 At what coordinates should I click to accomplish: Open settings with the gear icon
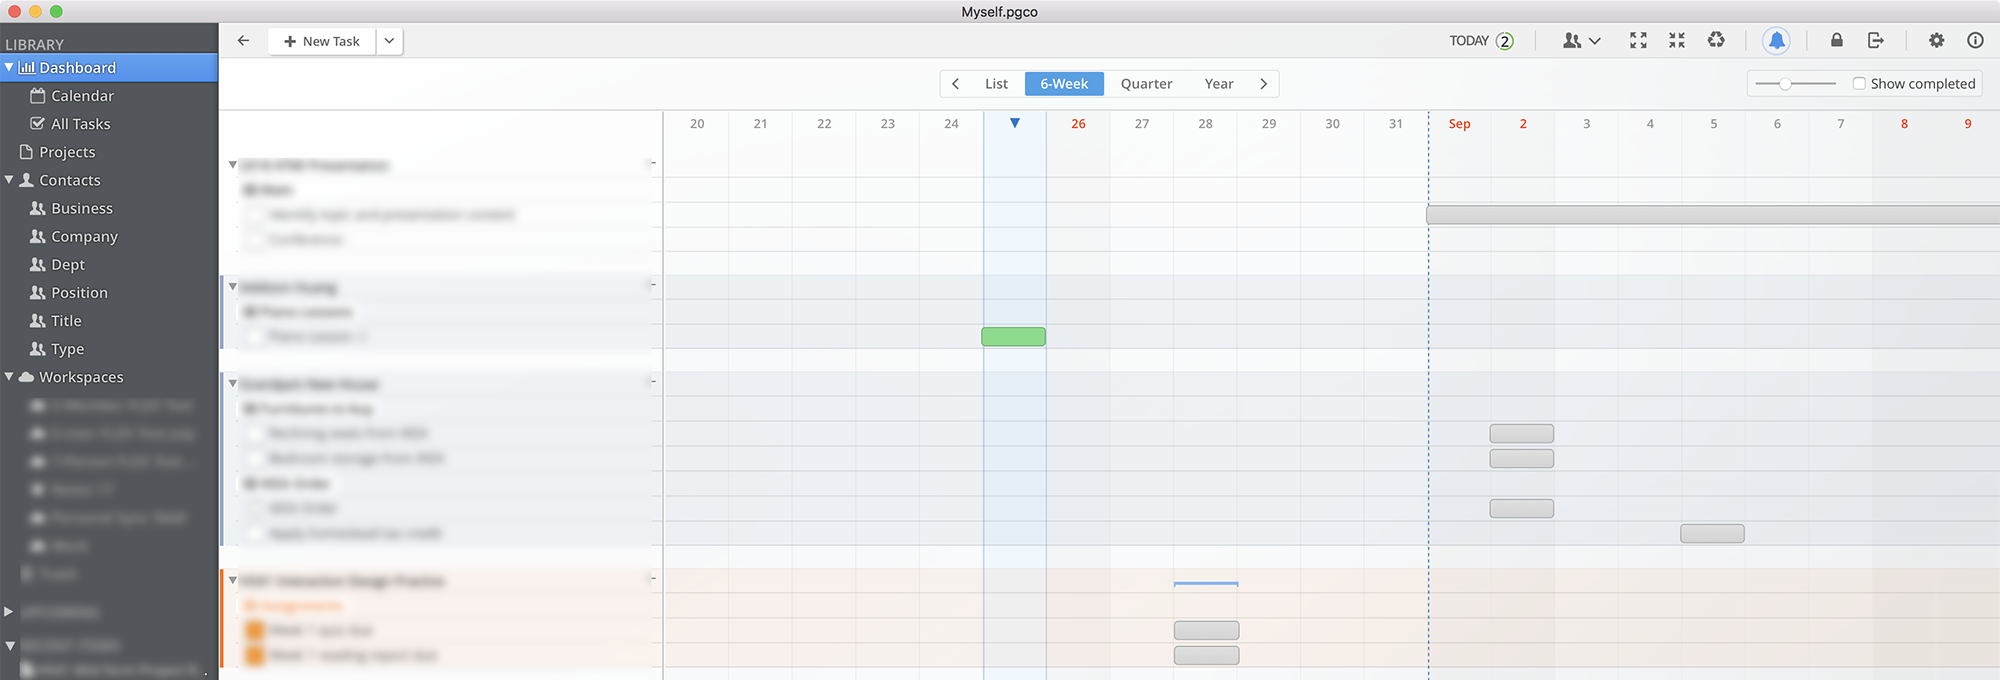click(x=1937, y=40)
